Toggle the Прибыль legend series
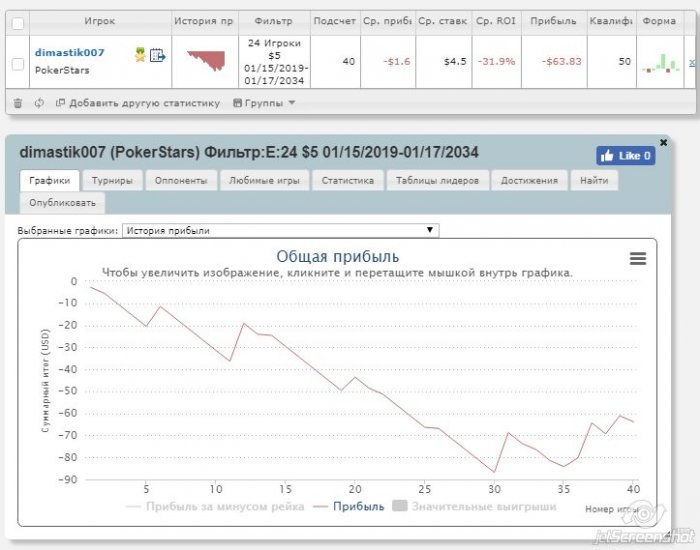 349,506
